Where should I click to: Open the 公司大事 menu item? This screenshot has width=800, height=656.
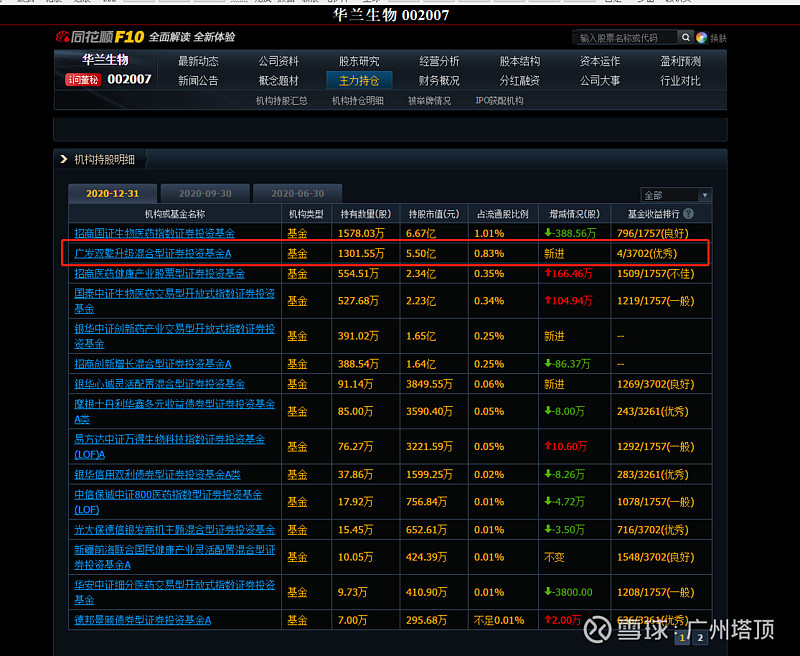[599, 81]
